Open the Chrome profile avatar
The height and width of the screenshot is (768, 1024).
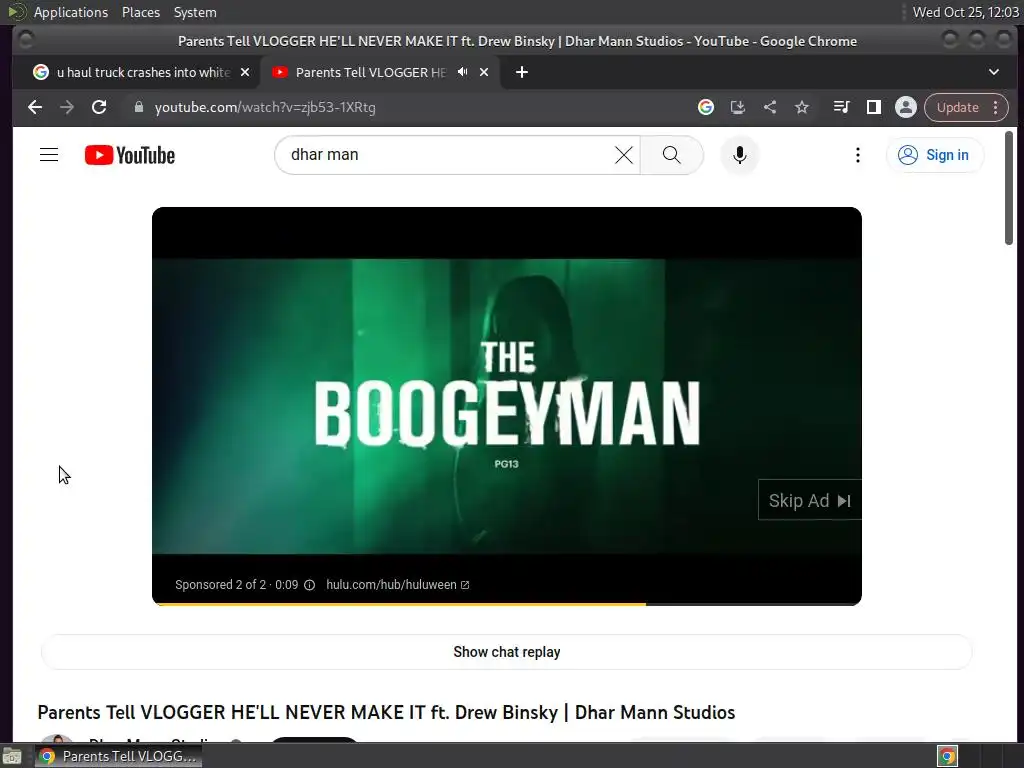point(905,107)
